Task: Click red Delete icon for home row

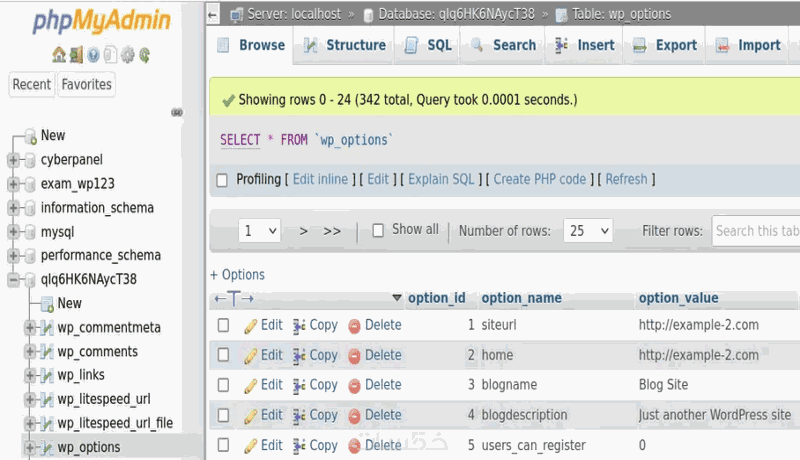Action: 354,356
